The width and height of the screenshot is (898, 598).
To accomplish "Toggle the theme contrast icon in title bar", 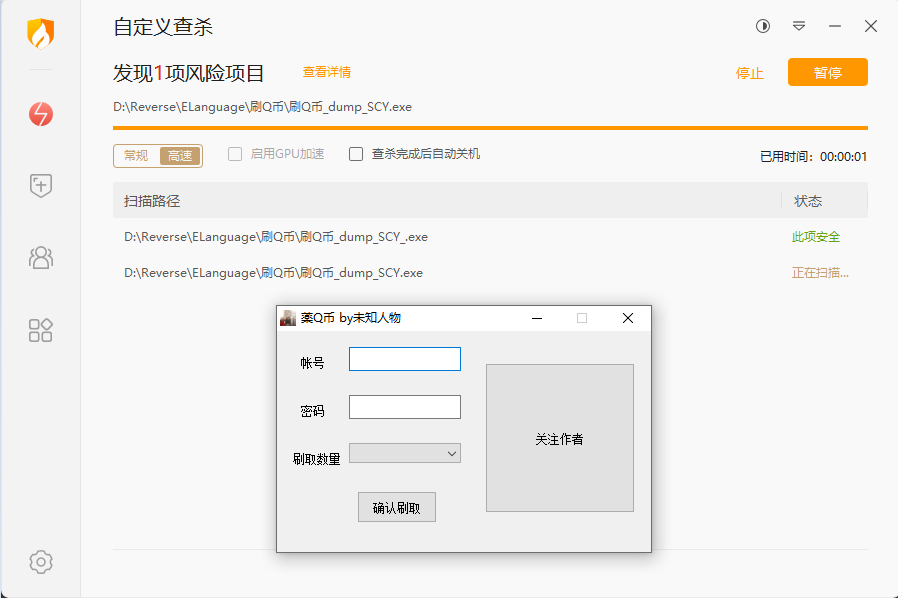I will coord(763,27).
